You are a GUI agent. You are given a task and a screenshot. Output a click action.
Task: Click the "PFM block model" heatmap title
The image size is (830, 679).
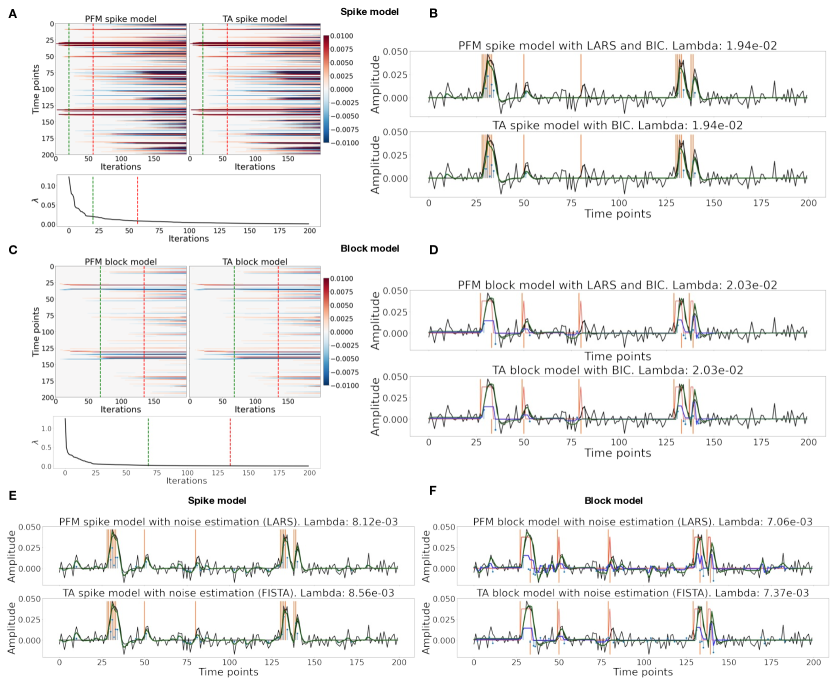click(121, 262)
